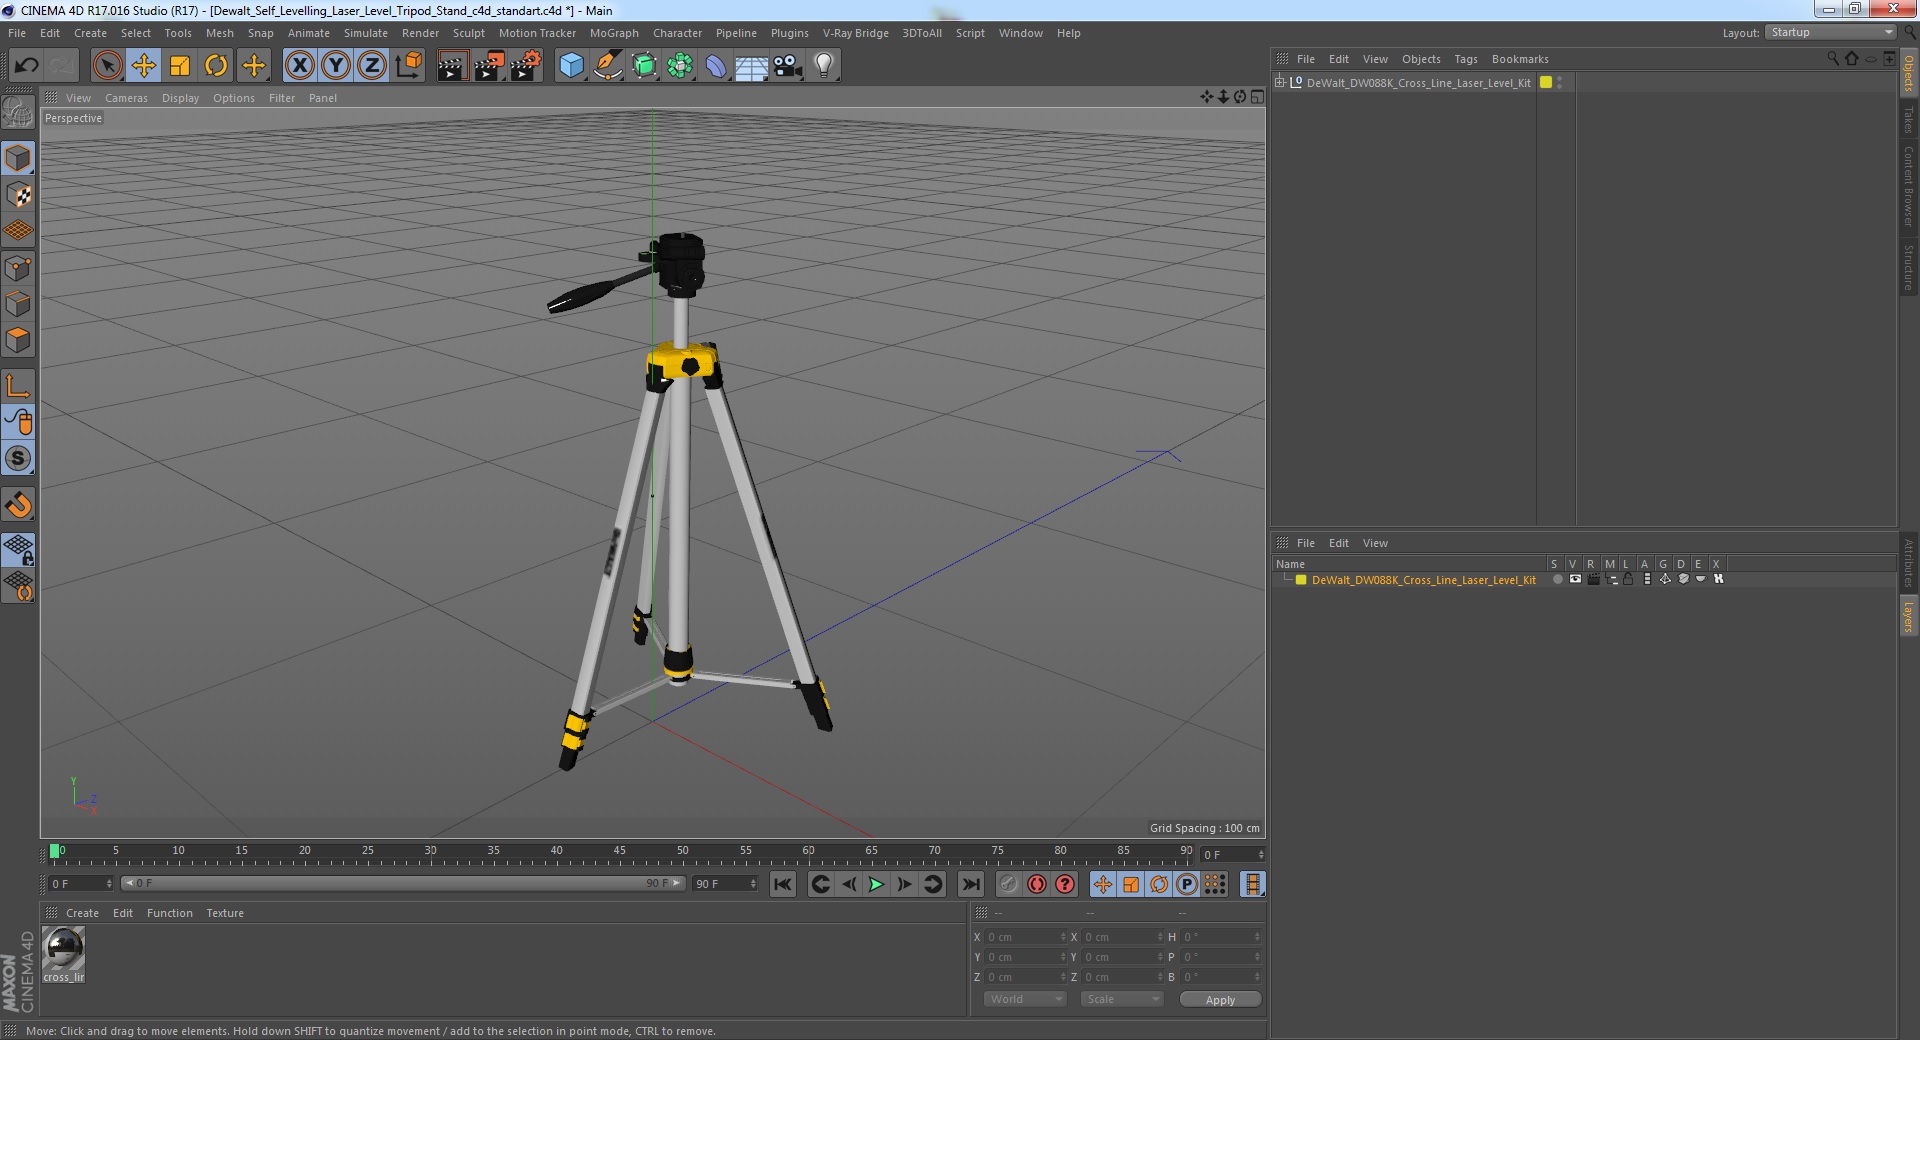Expand DeWalt_DW088K object tree node
This screenshot has width=1920, height=1158.
coord(1280,83)
